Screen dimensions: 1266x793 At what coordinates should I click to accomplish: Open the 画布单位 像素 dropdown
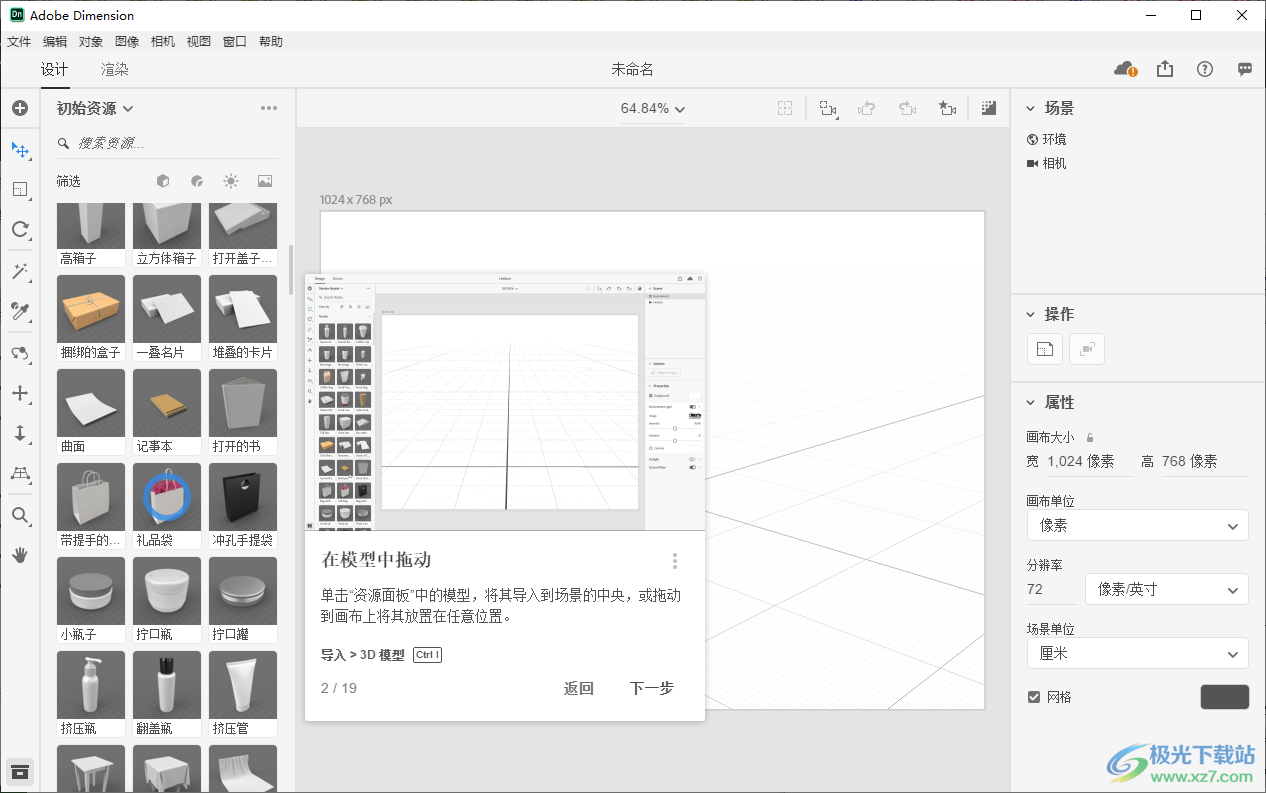click(1138, 525)
